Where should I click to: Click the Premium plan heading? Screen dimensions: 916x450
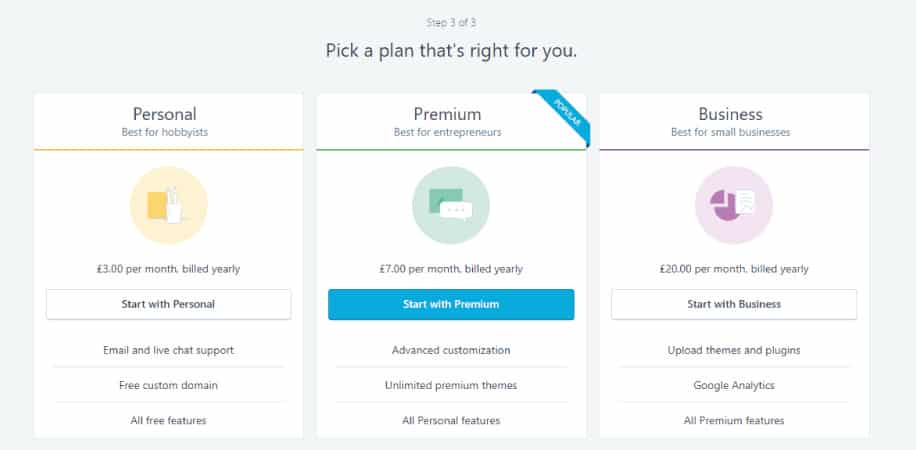tap(447, 113)
